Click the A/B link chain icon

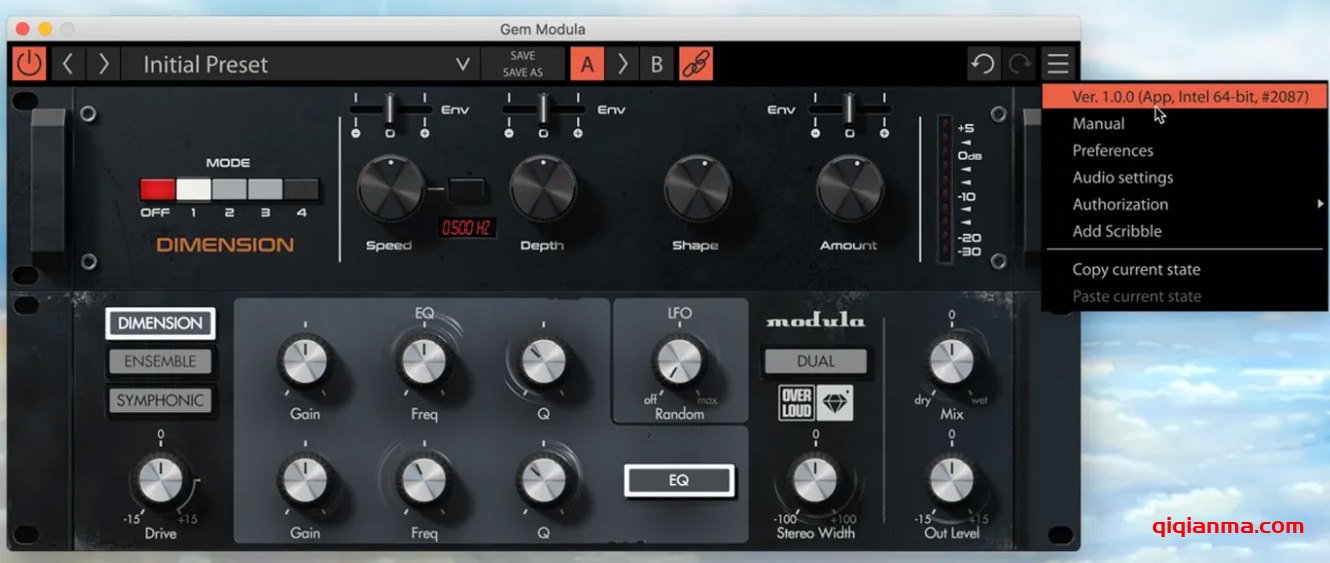tap(695, 64)
